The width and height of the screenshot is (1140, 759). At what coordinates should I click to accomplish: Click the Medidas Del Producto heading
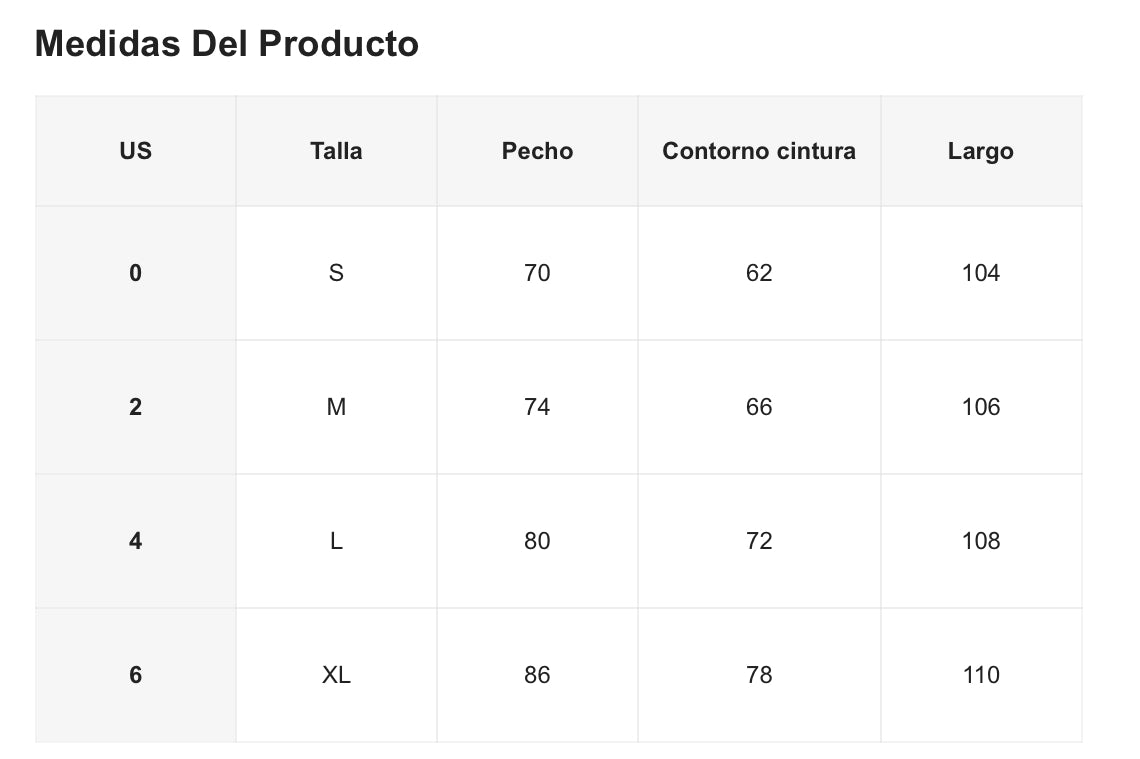[227, 44]
